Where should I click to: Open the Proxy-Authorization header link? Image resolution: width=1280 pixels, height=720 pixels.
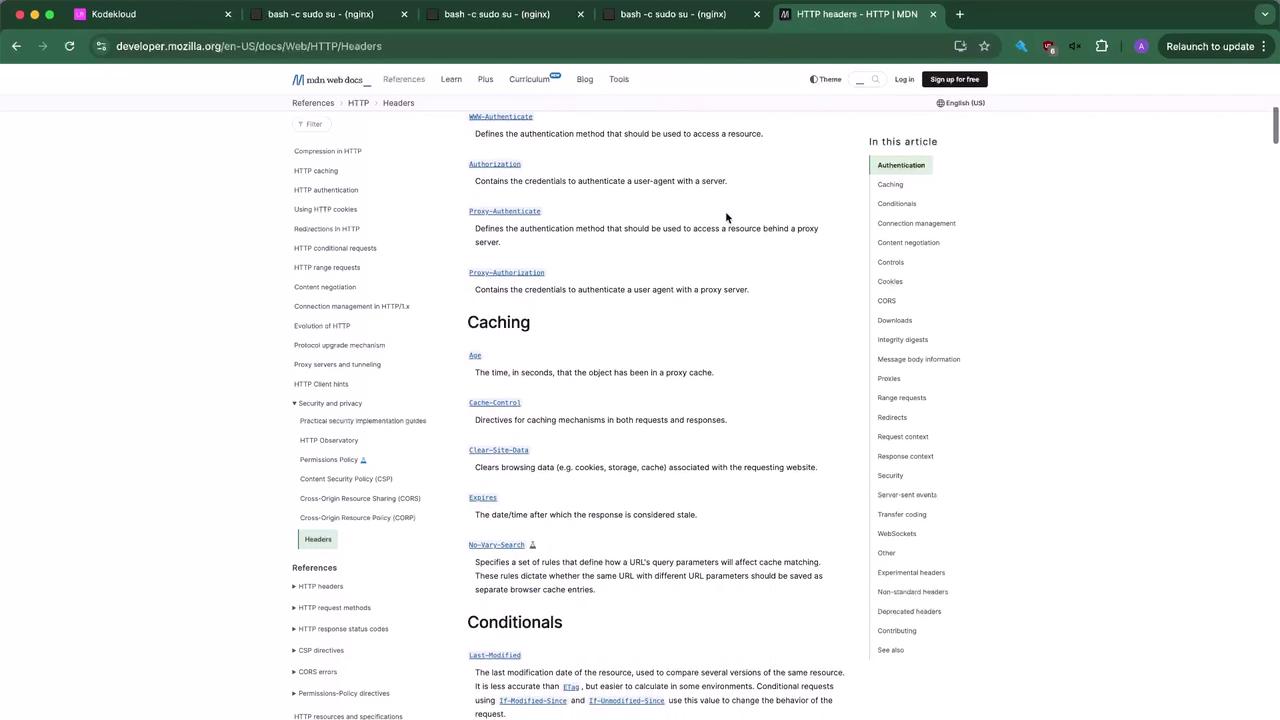tap(507, 273)
